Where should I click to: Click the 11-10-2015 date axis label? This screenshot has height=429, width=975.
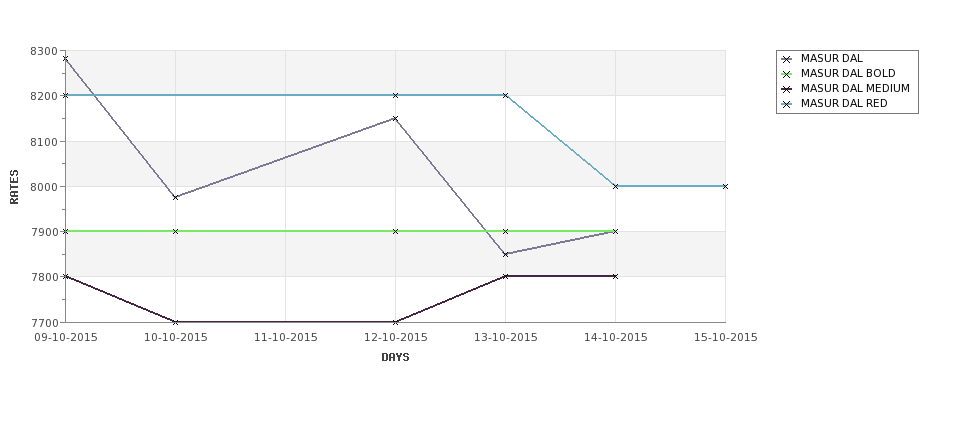(x=286, y=337)
